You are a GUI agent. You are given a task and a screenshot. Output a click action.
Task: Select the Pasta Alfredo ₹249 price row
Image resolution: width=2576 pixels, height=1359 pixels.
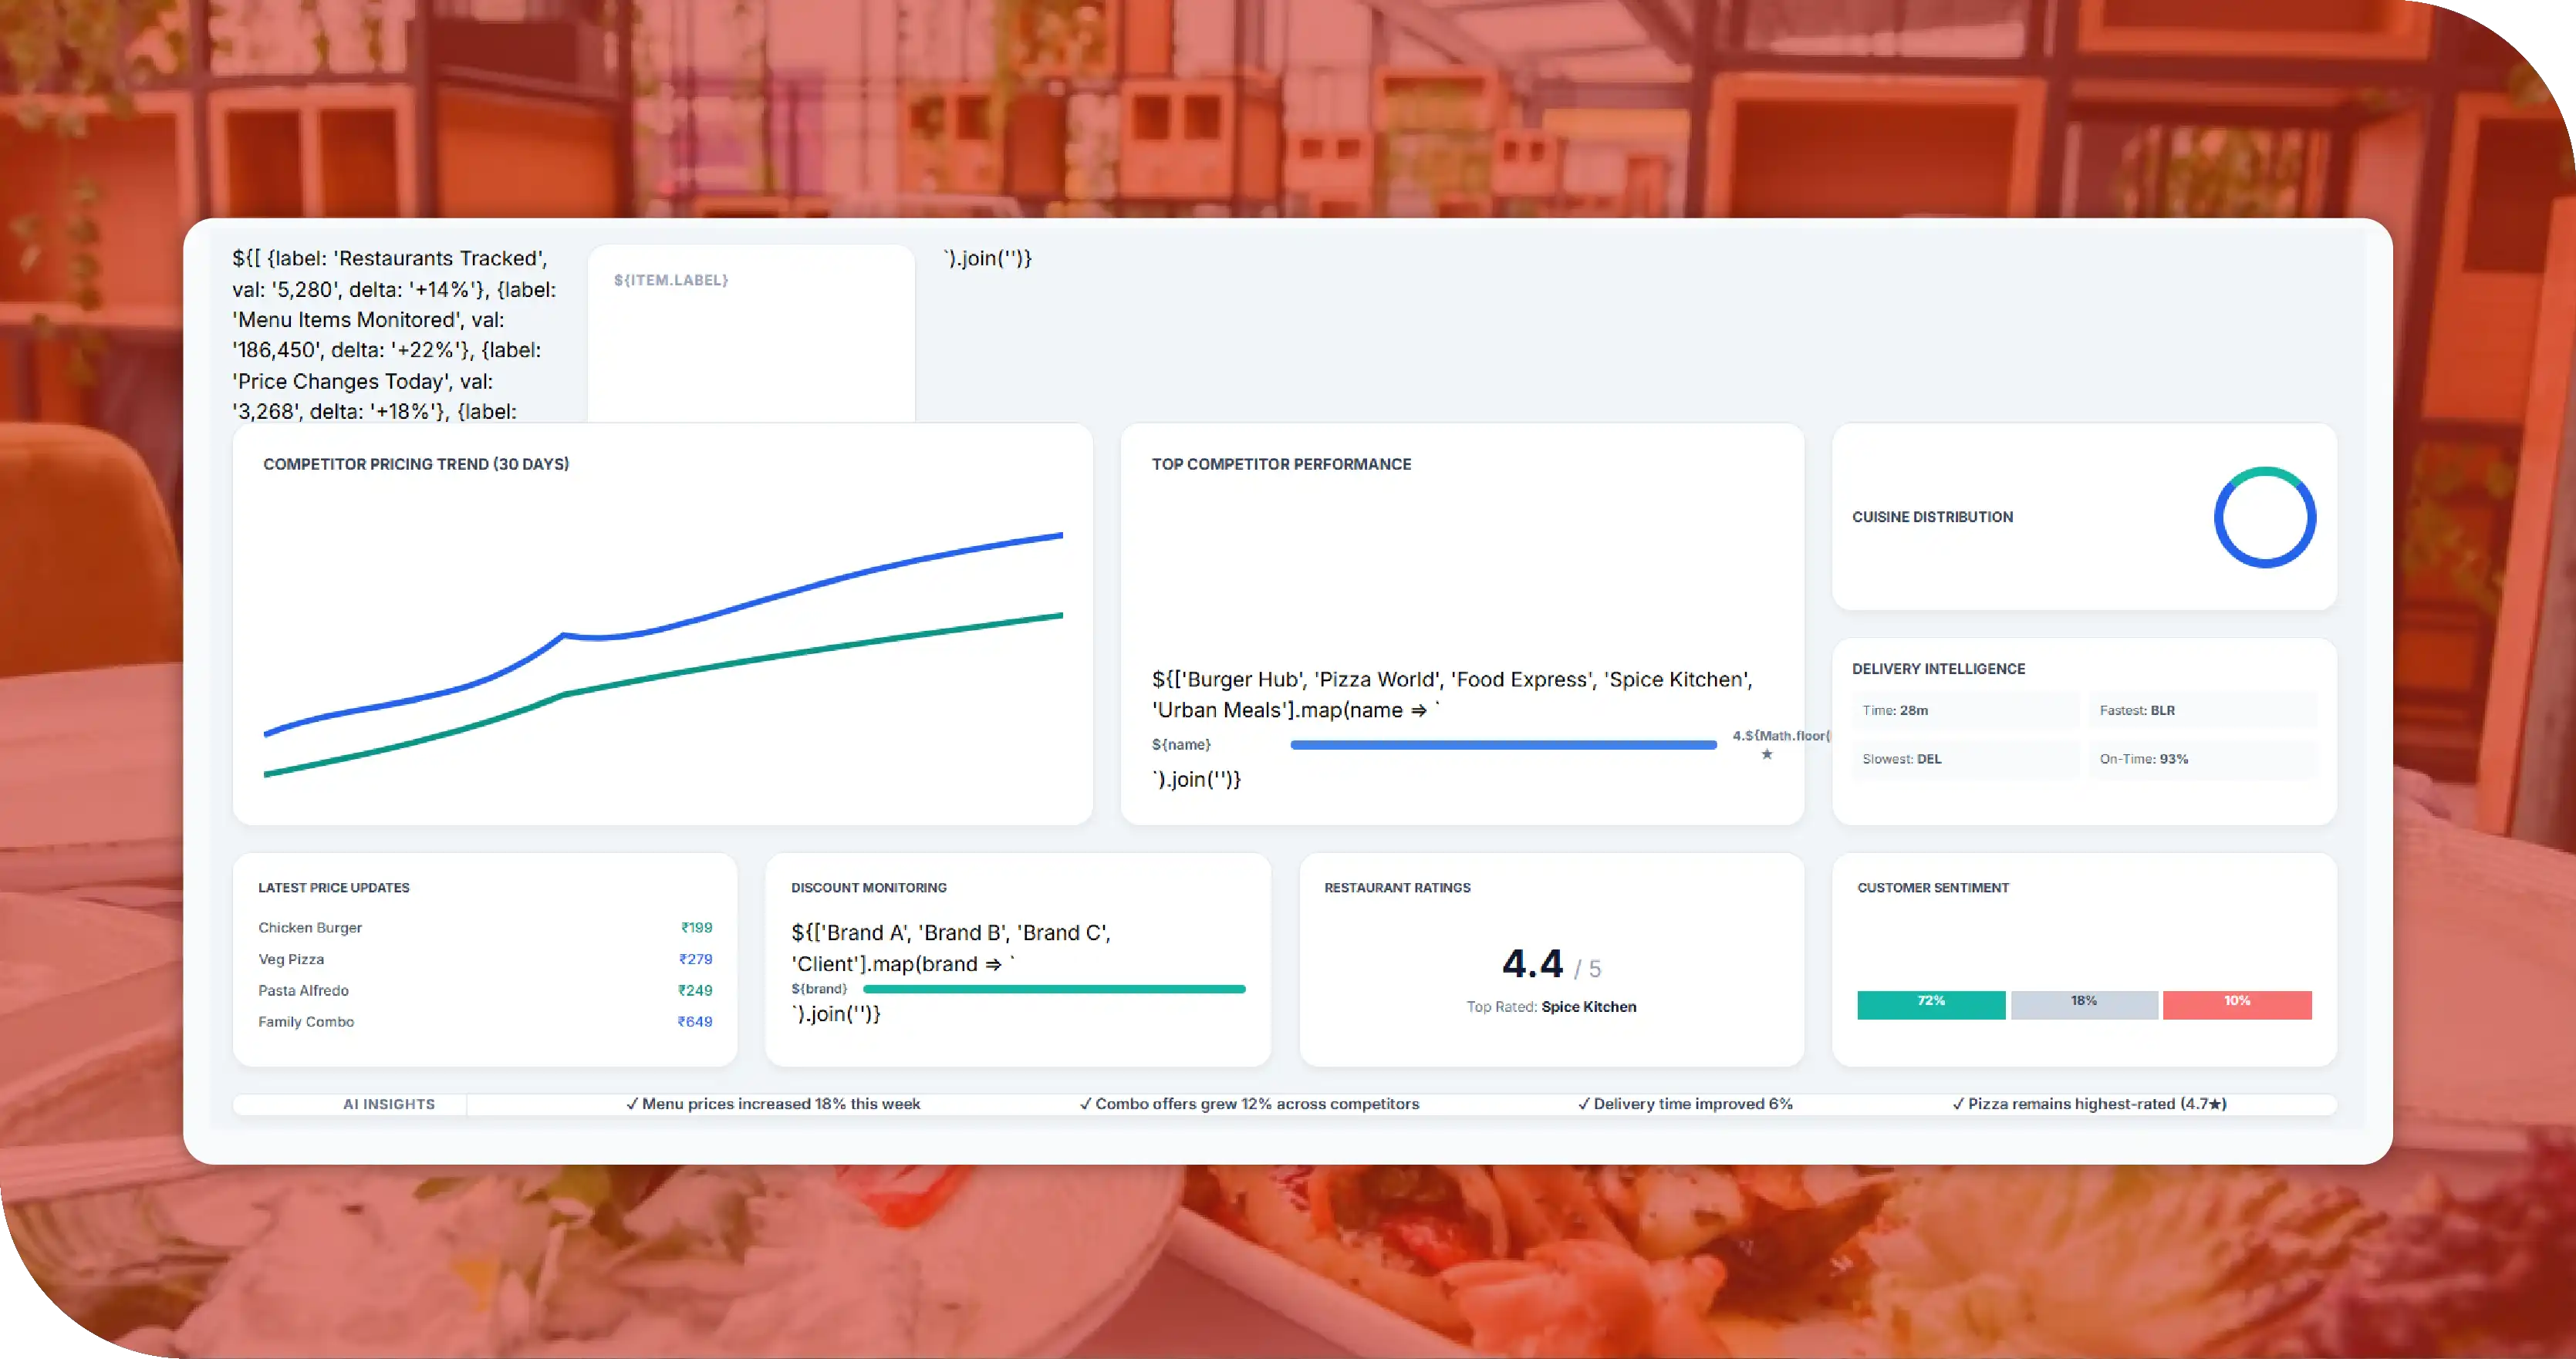[485, 990]
